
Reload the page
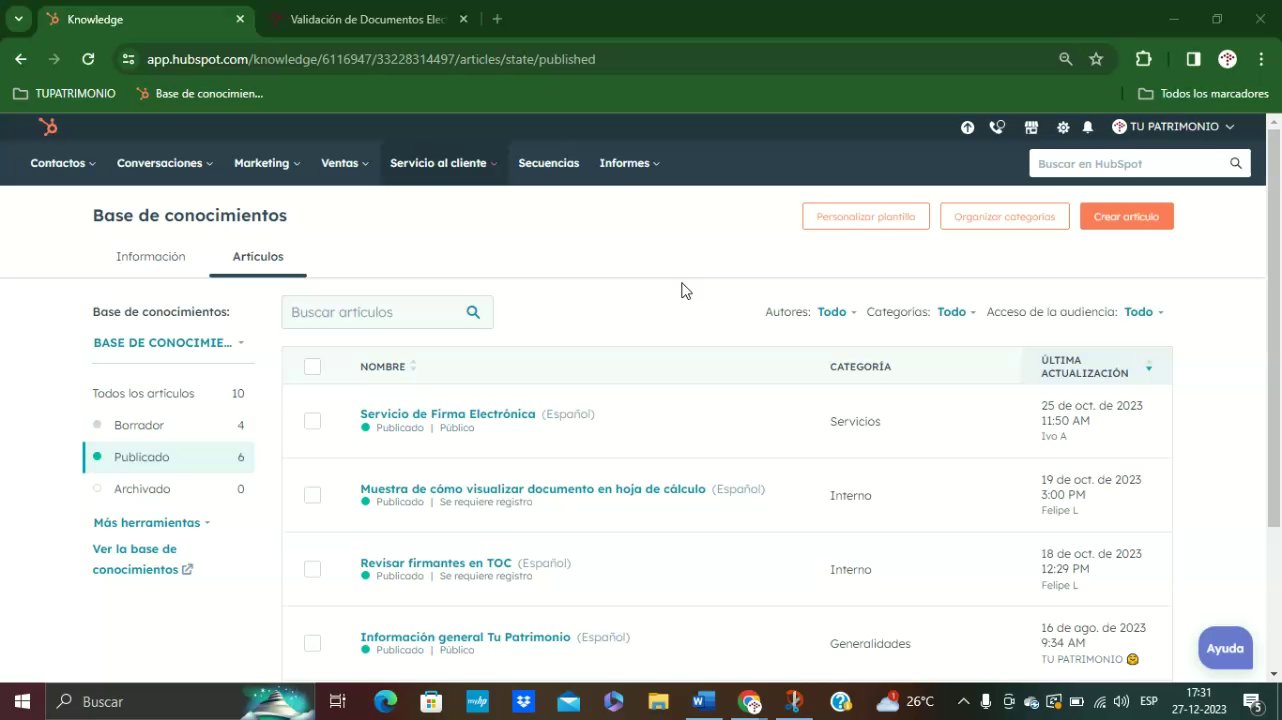click(x=88, y=59)
